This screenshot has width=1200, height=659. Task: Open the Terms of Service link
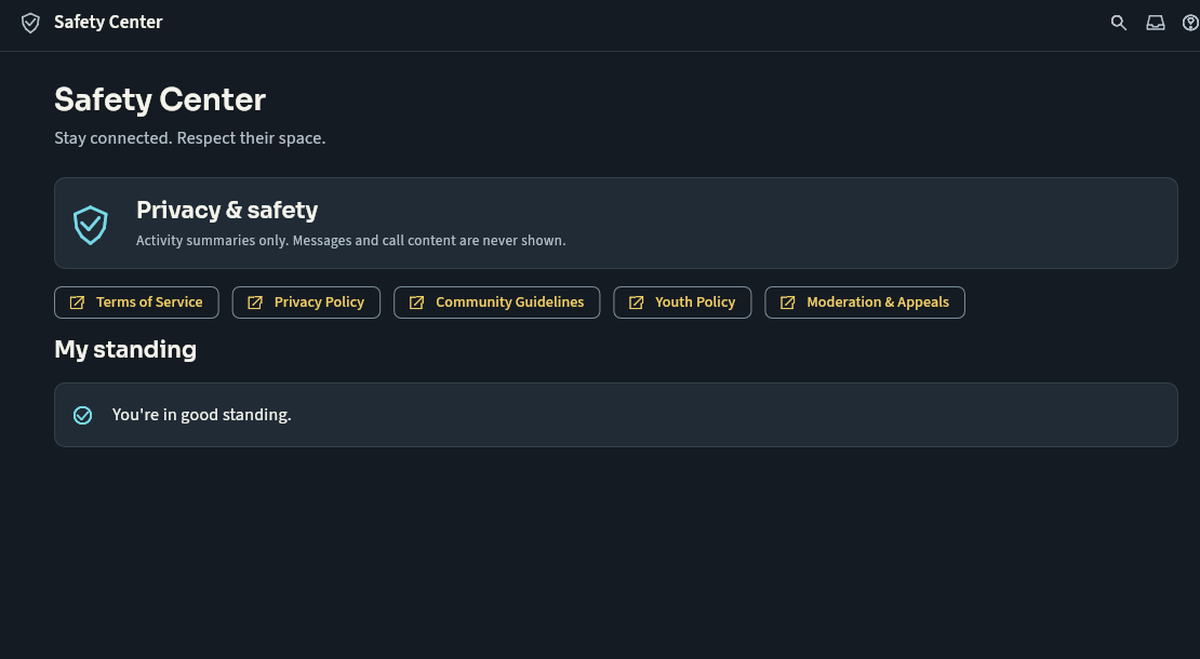[x=136, y=302]
